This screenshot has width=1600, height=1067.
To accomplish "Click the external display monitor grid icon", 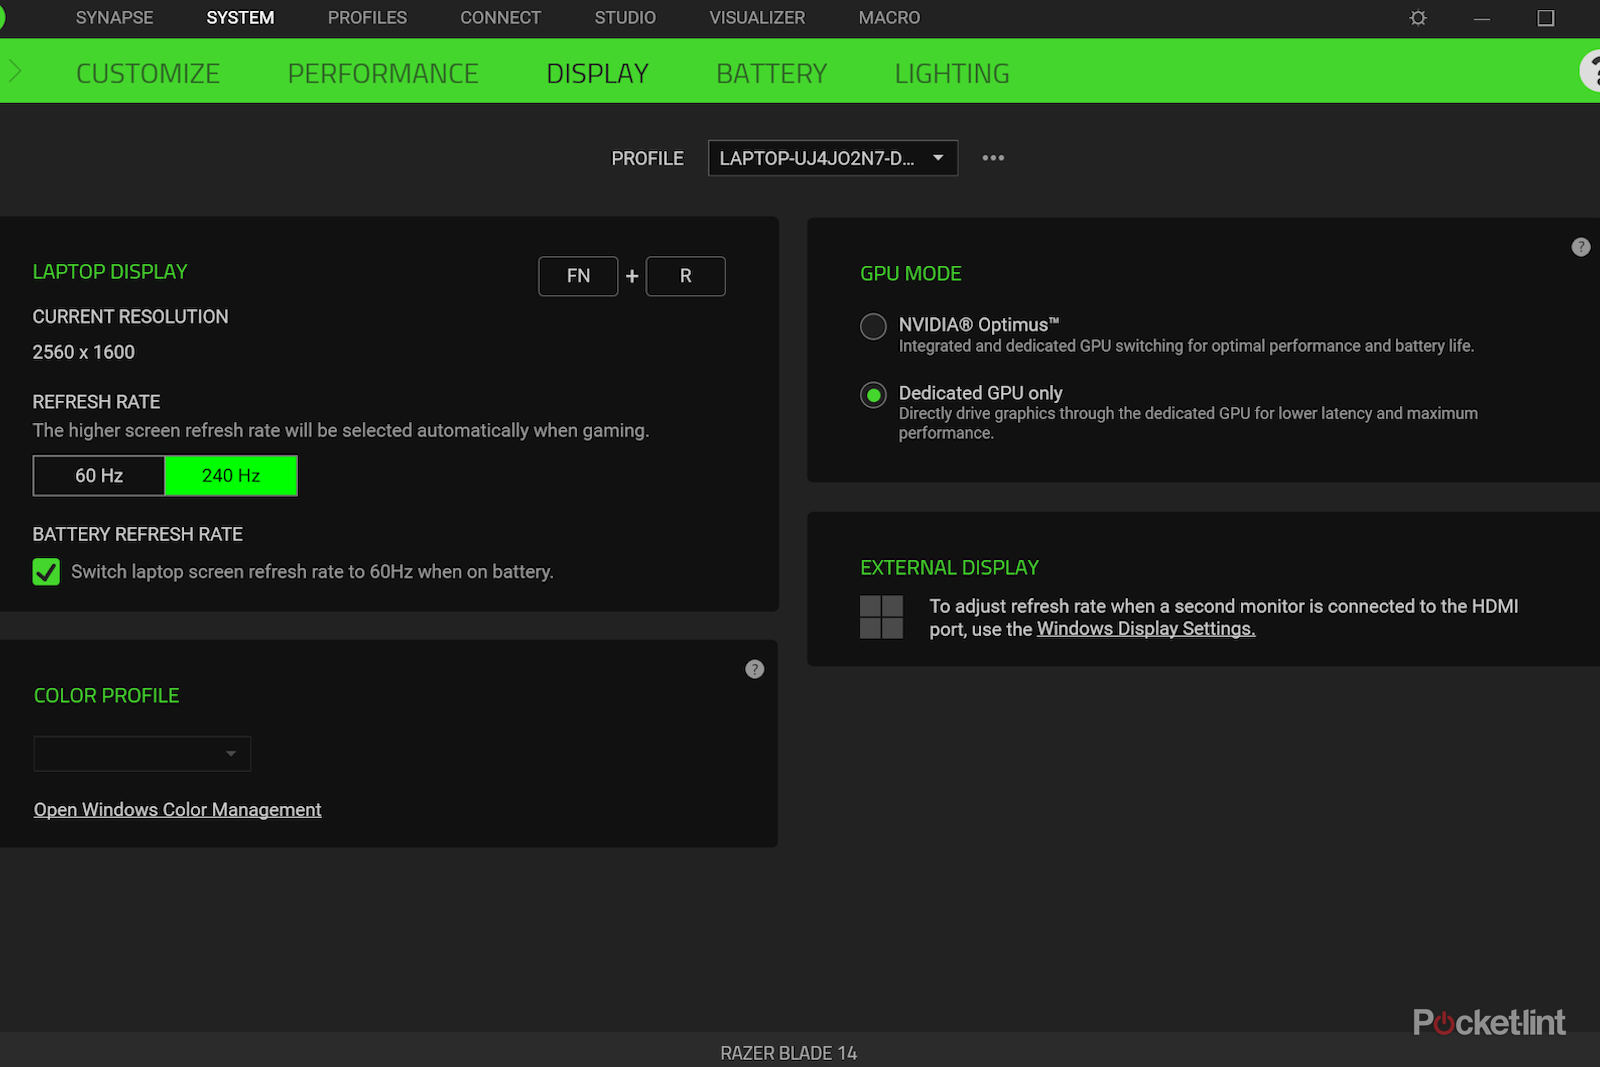I will pos(881,617).
